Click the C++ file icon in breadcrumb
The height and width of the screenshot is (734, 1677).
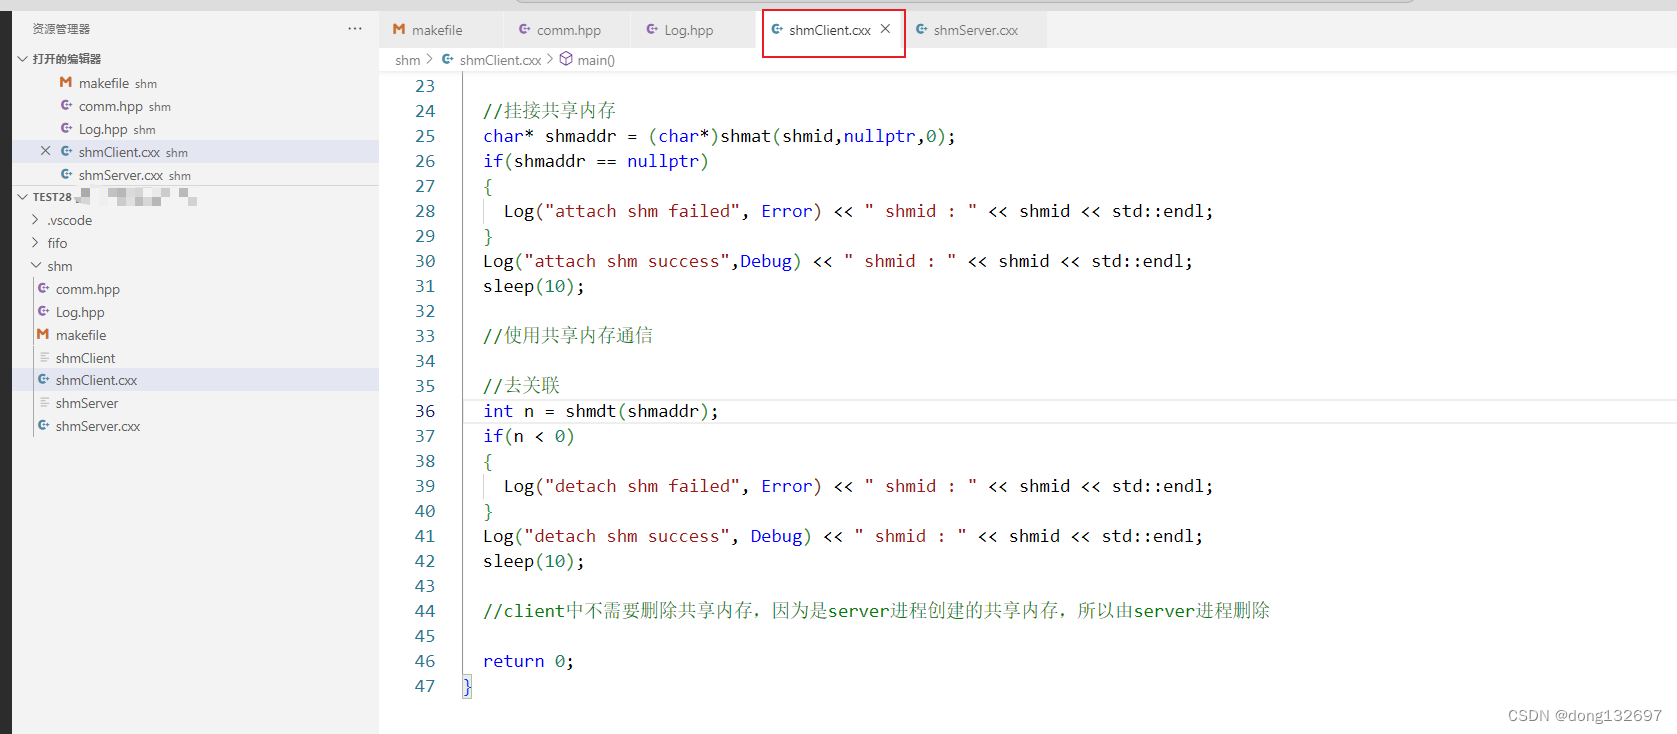click(x=448, y=59)
